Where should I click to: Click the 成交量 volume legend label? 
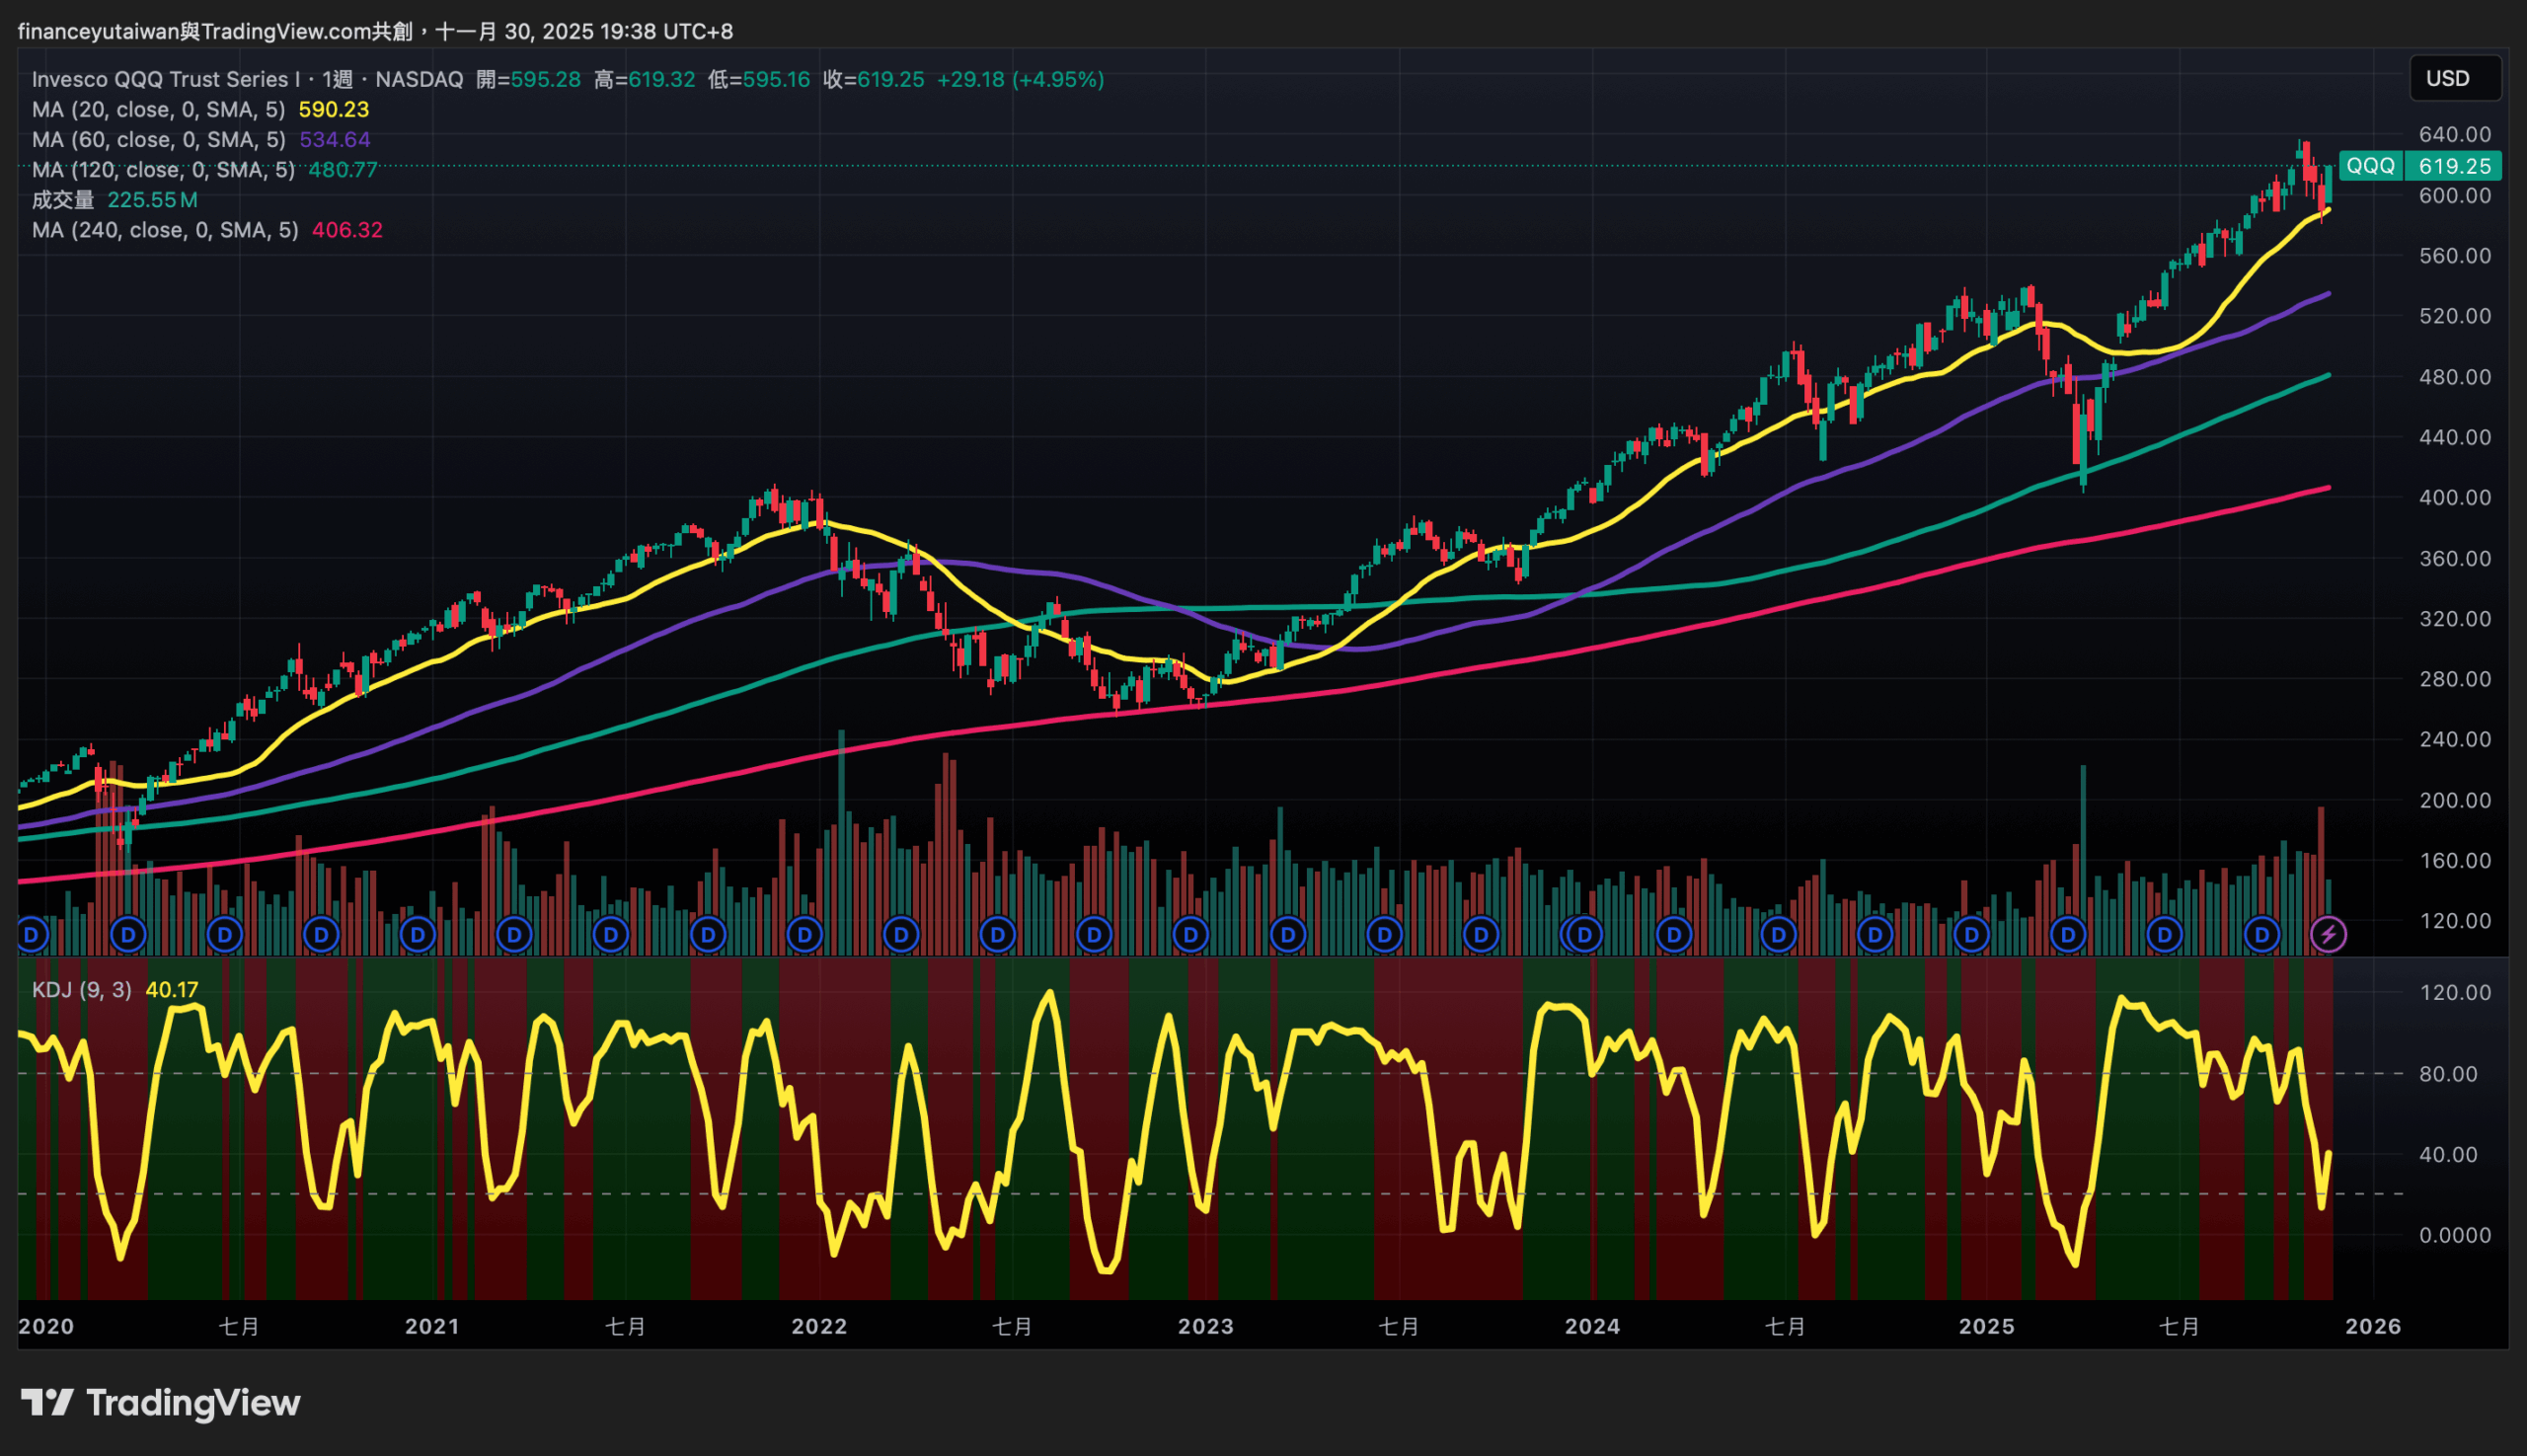(x=62, y=200)
